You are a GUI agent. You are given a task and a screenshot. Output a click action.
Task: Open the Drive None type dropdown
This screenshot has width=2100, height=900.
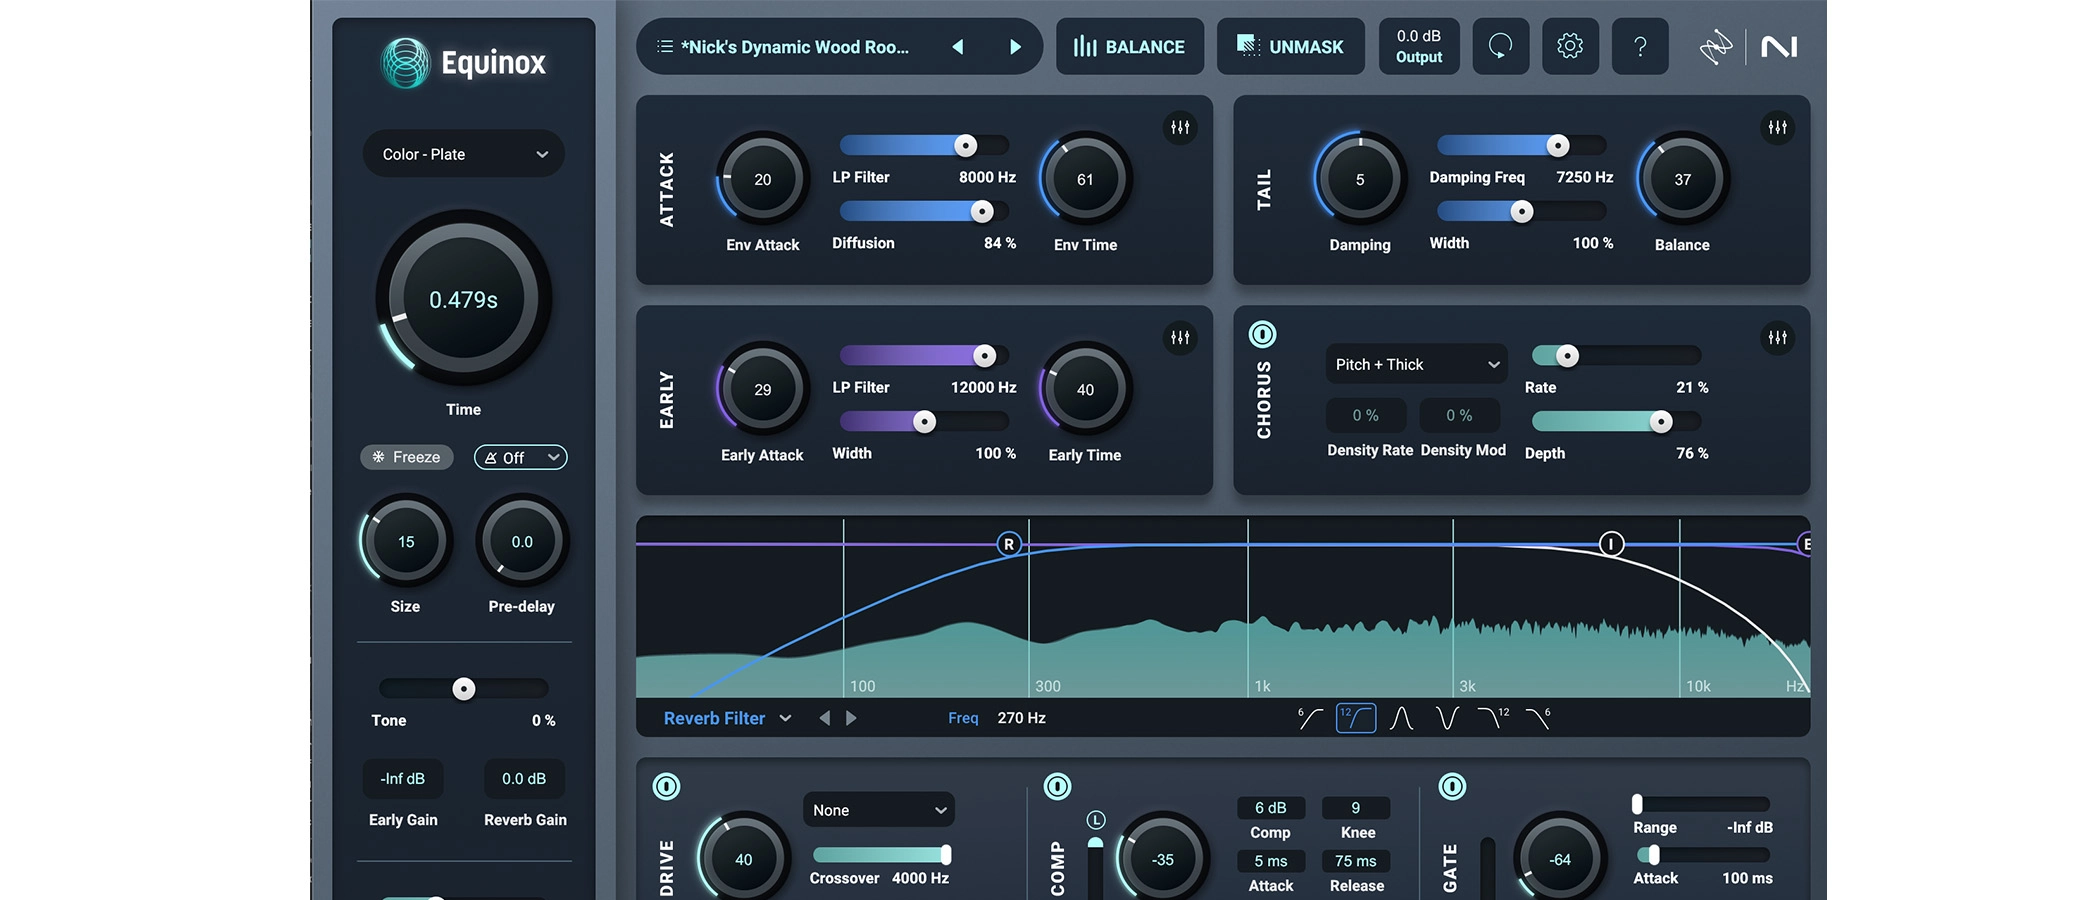point(878,810)
